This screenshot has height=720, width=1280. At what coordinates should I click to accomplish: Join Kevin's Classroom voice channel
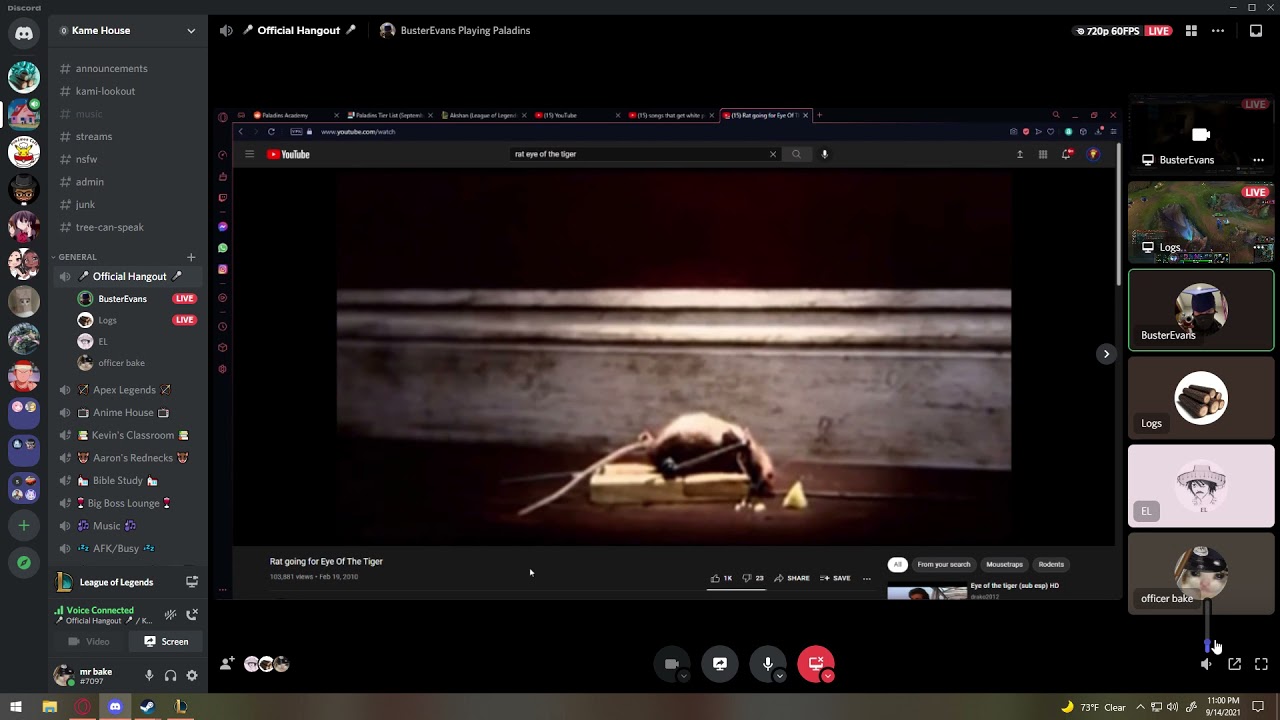[128, 435]
